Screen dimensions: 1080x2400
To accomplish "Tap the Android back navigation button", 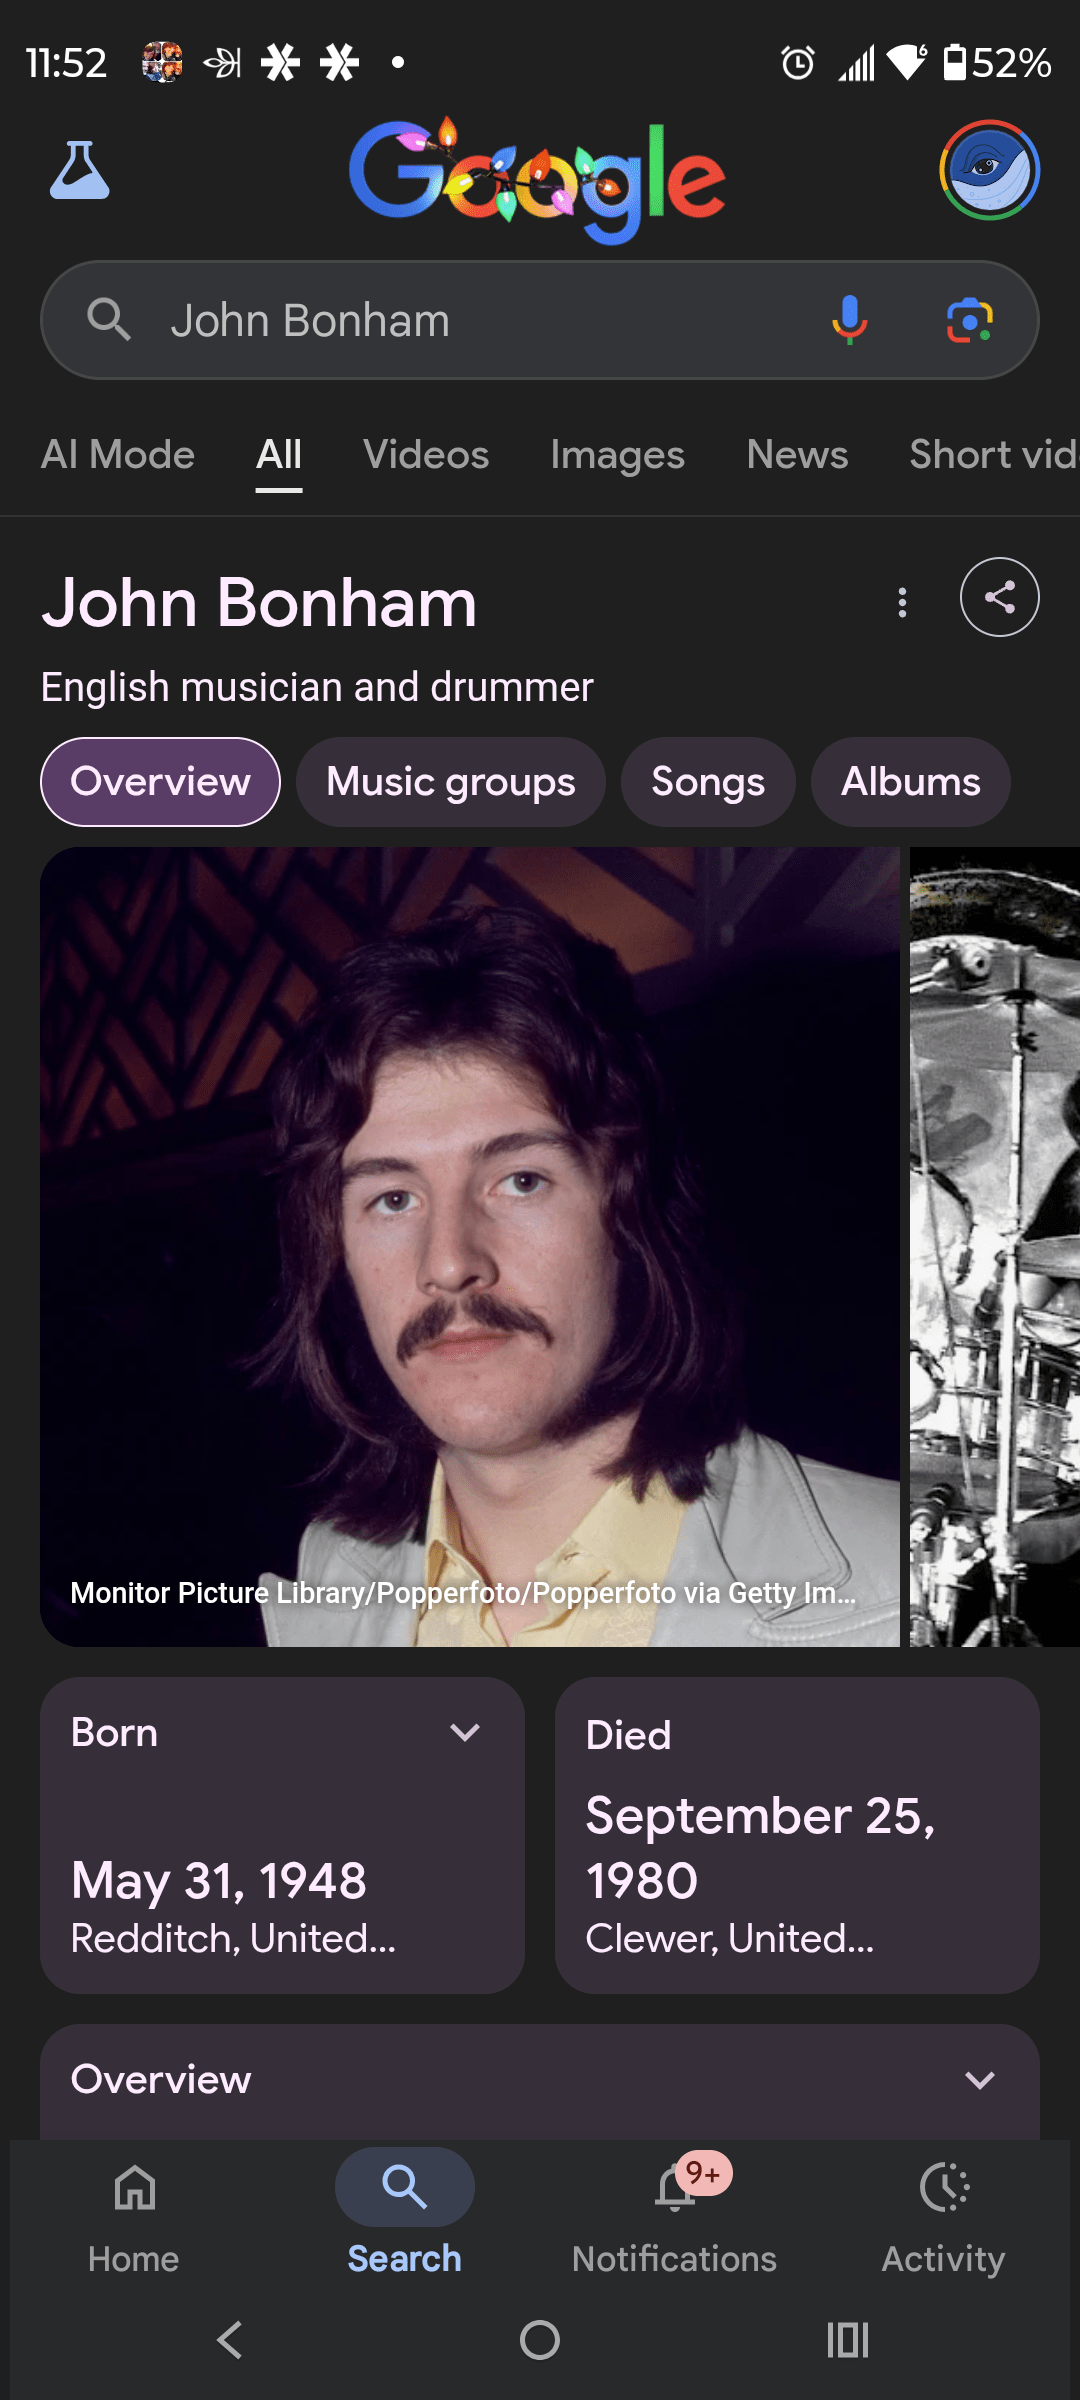I will [x=230, y=2340].
